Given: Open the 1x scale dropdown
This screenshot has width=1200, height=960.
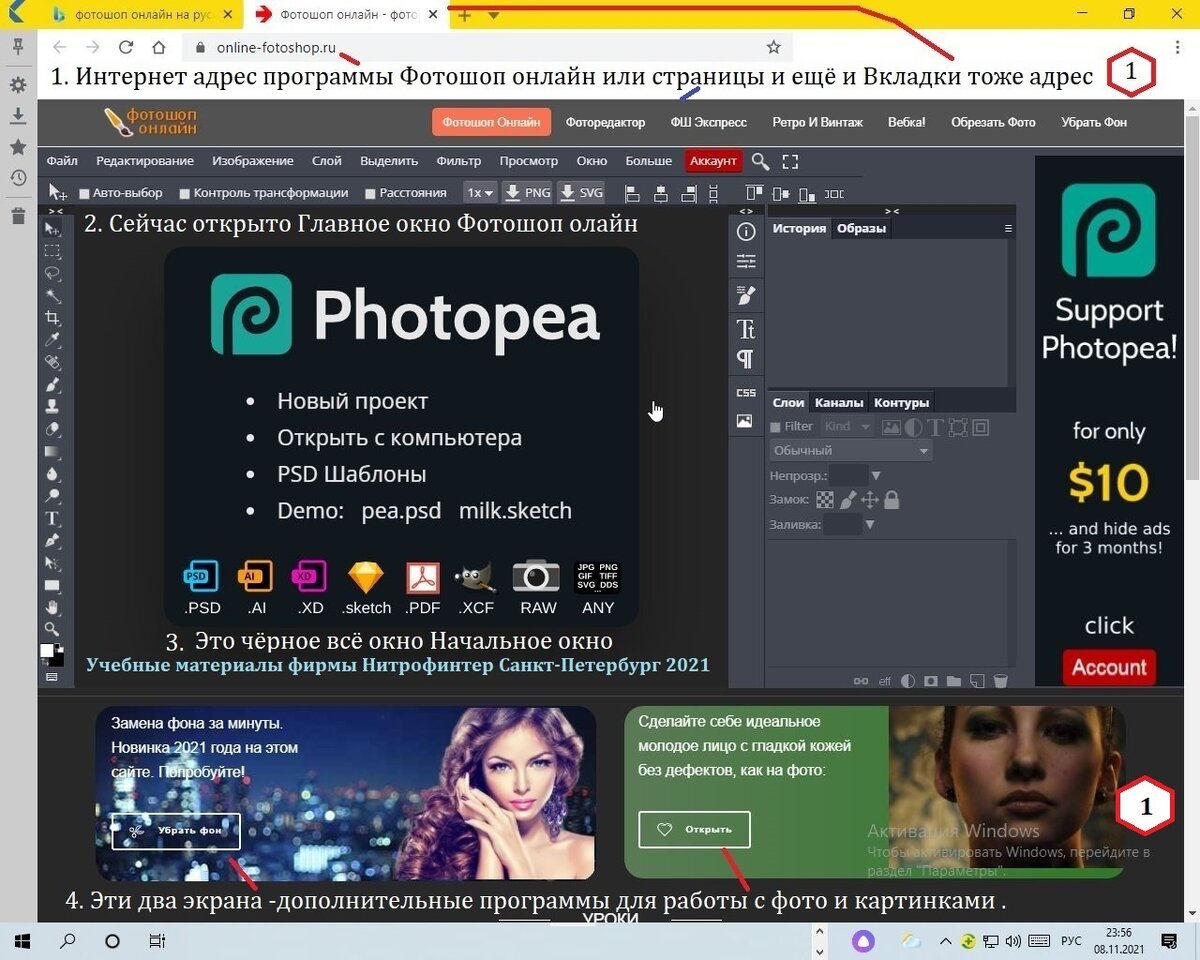Looking at the screenshot, I should [481, 193].
